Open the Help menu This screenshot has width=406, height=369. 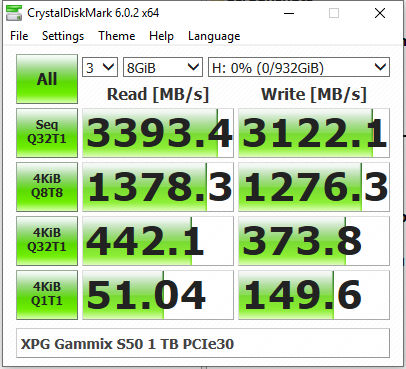point(161,36)
